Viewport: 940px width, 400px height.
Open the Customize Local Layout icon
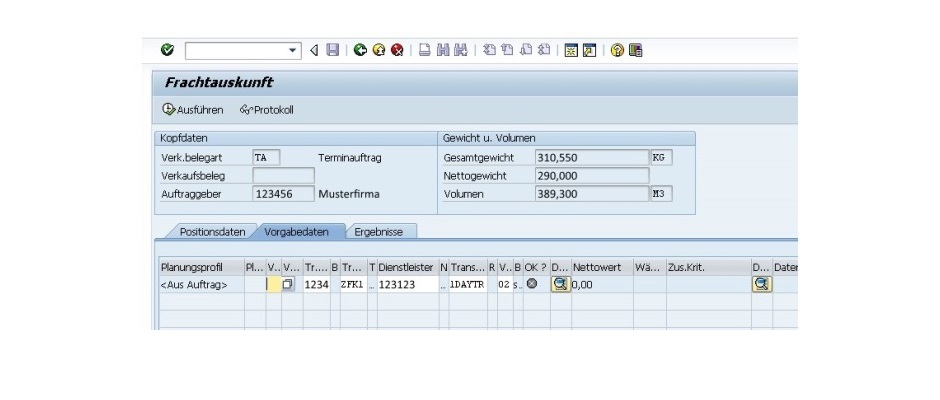(635, 50)
